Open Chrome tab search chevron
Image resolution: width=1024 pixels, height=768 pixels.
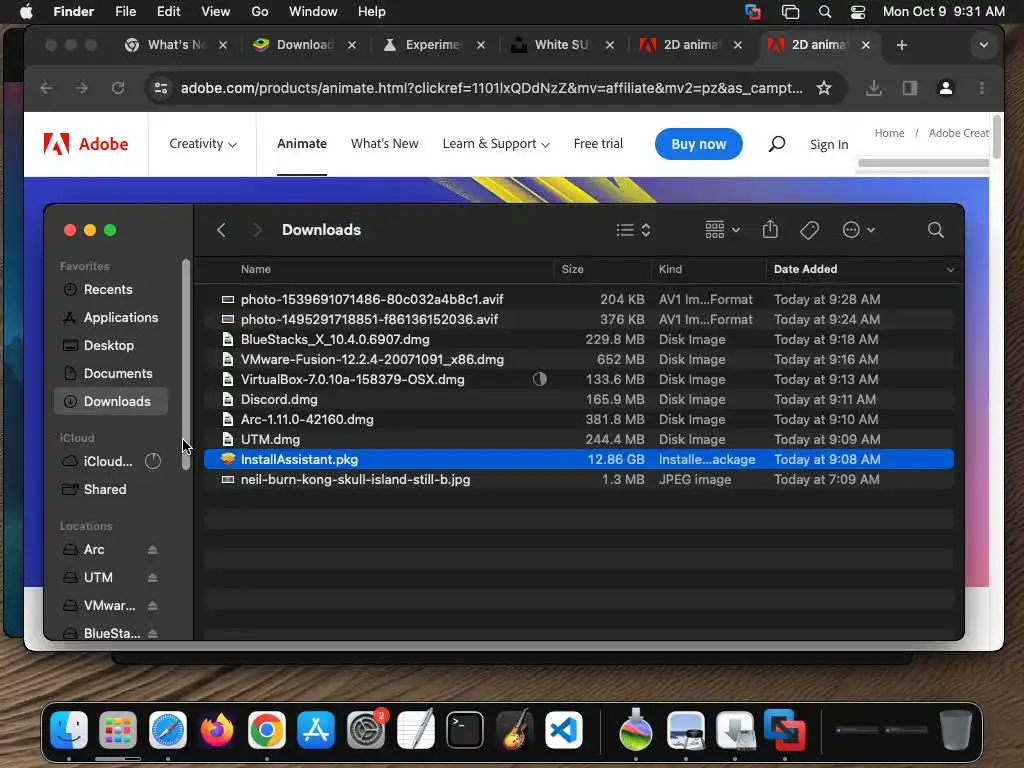[984, 45]
